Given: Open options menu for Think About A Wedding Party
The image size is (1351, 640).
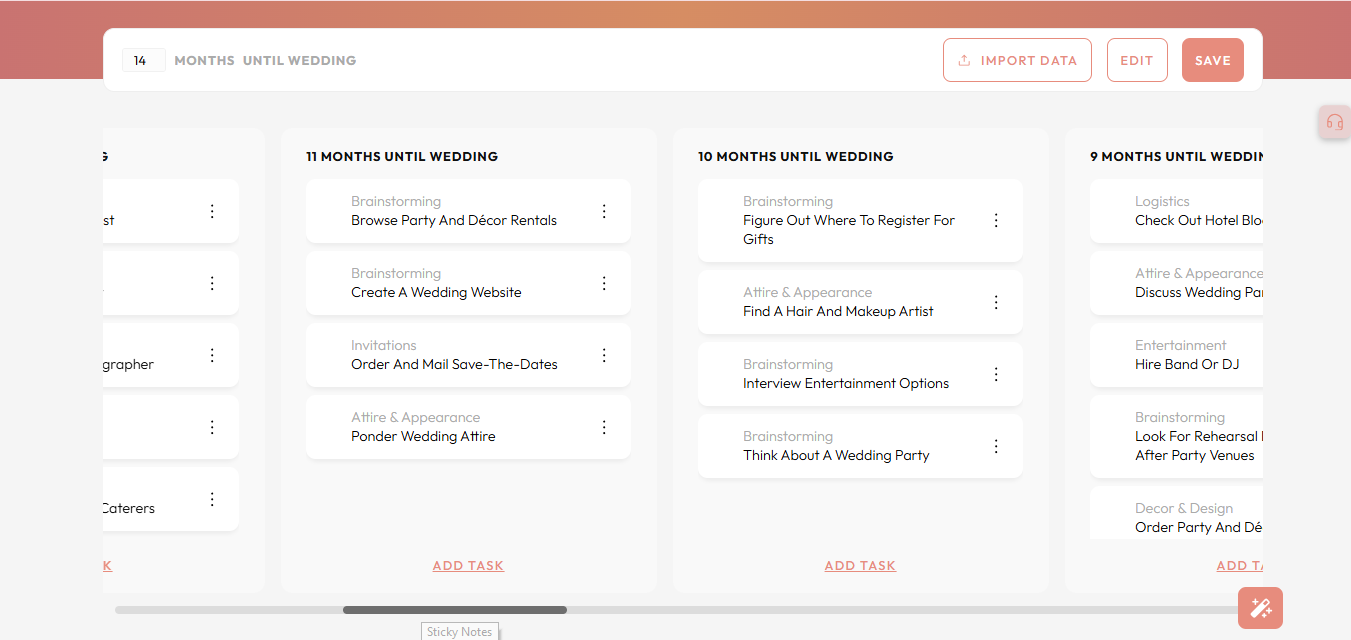Looking at the screenshot, I should [x=996, y=446].
